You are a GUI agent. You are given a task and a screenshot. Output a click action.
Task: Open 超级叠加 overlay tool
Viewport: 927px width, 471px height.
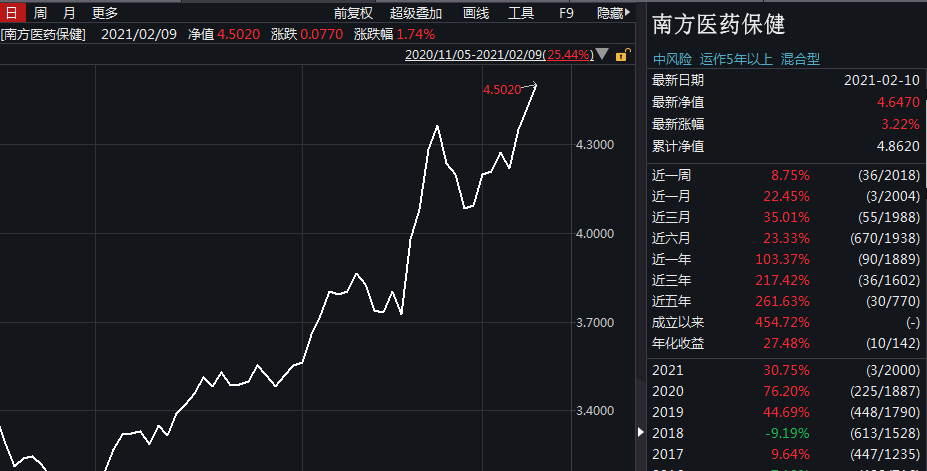tap(416, 12)
